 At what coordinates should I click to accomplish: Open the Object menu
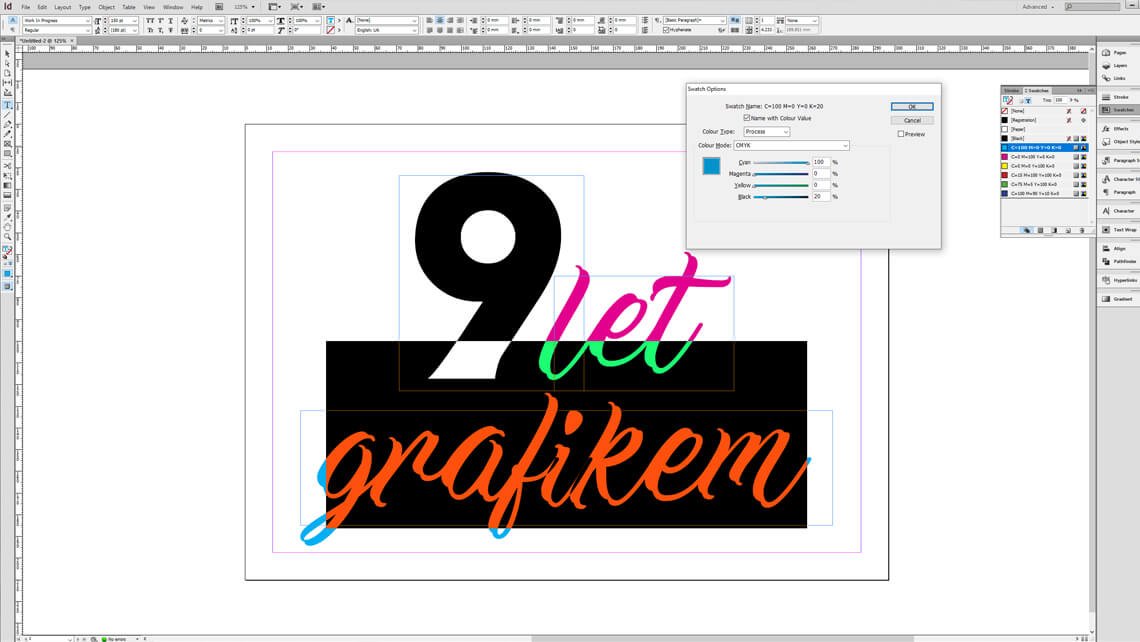point(106,7)
